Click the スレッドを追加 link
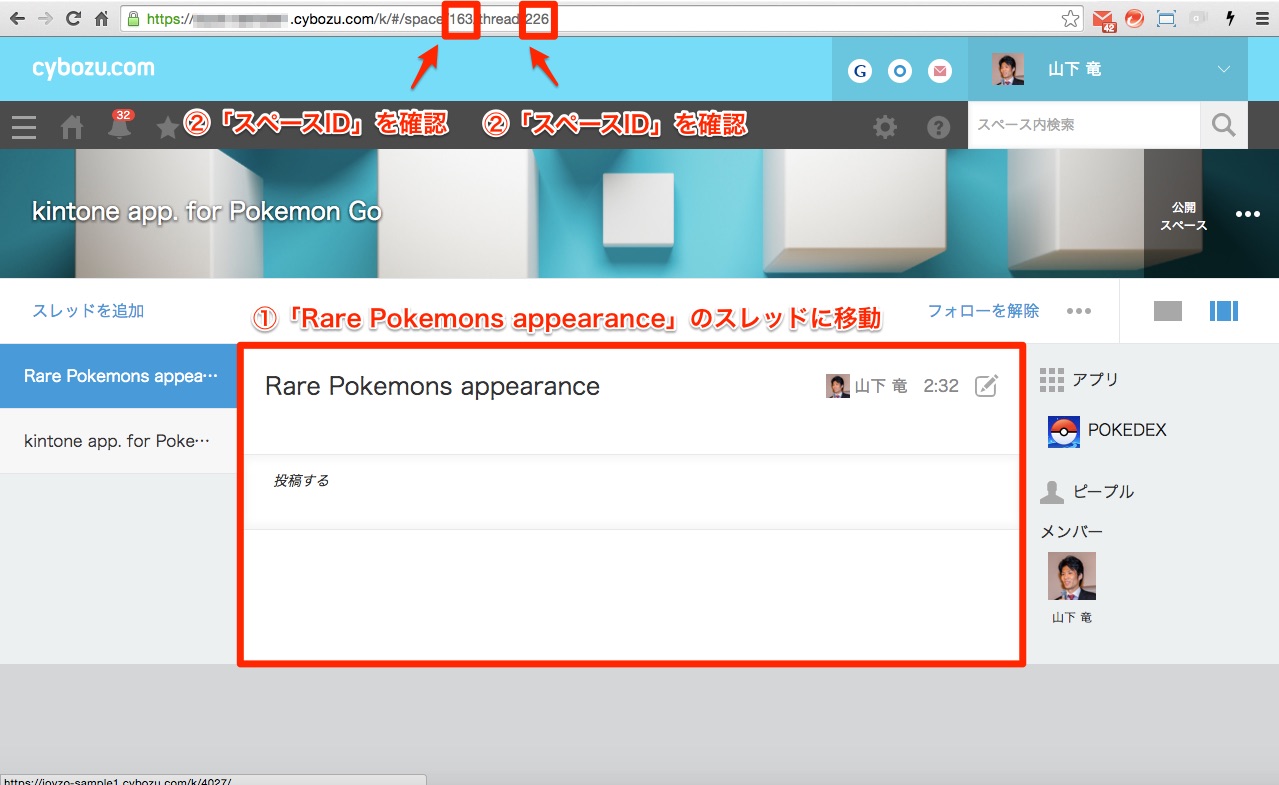 88,311
